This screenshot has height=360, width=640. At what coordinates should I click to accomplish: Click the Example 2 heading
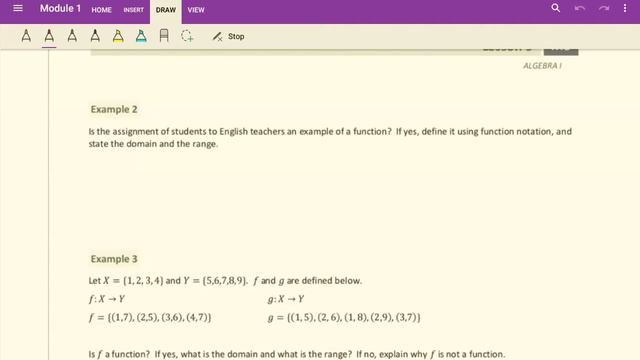(x=114, y=109)
